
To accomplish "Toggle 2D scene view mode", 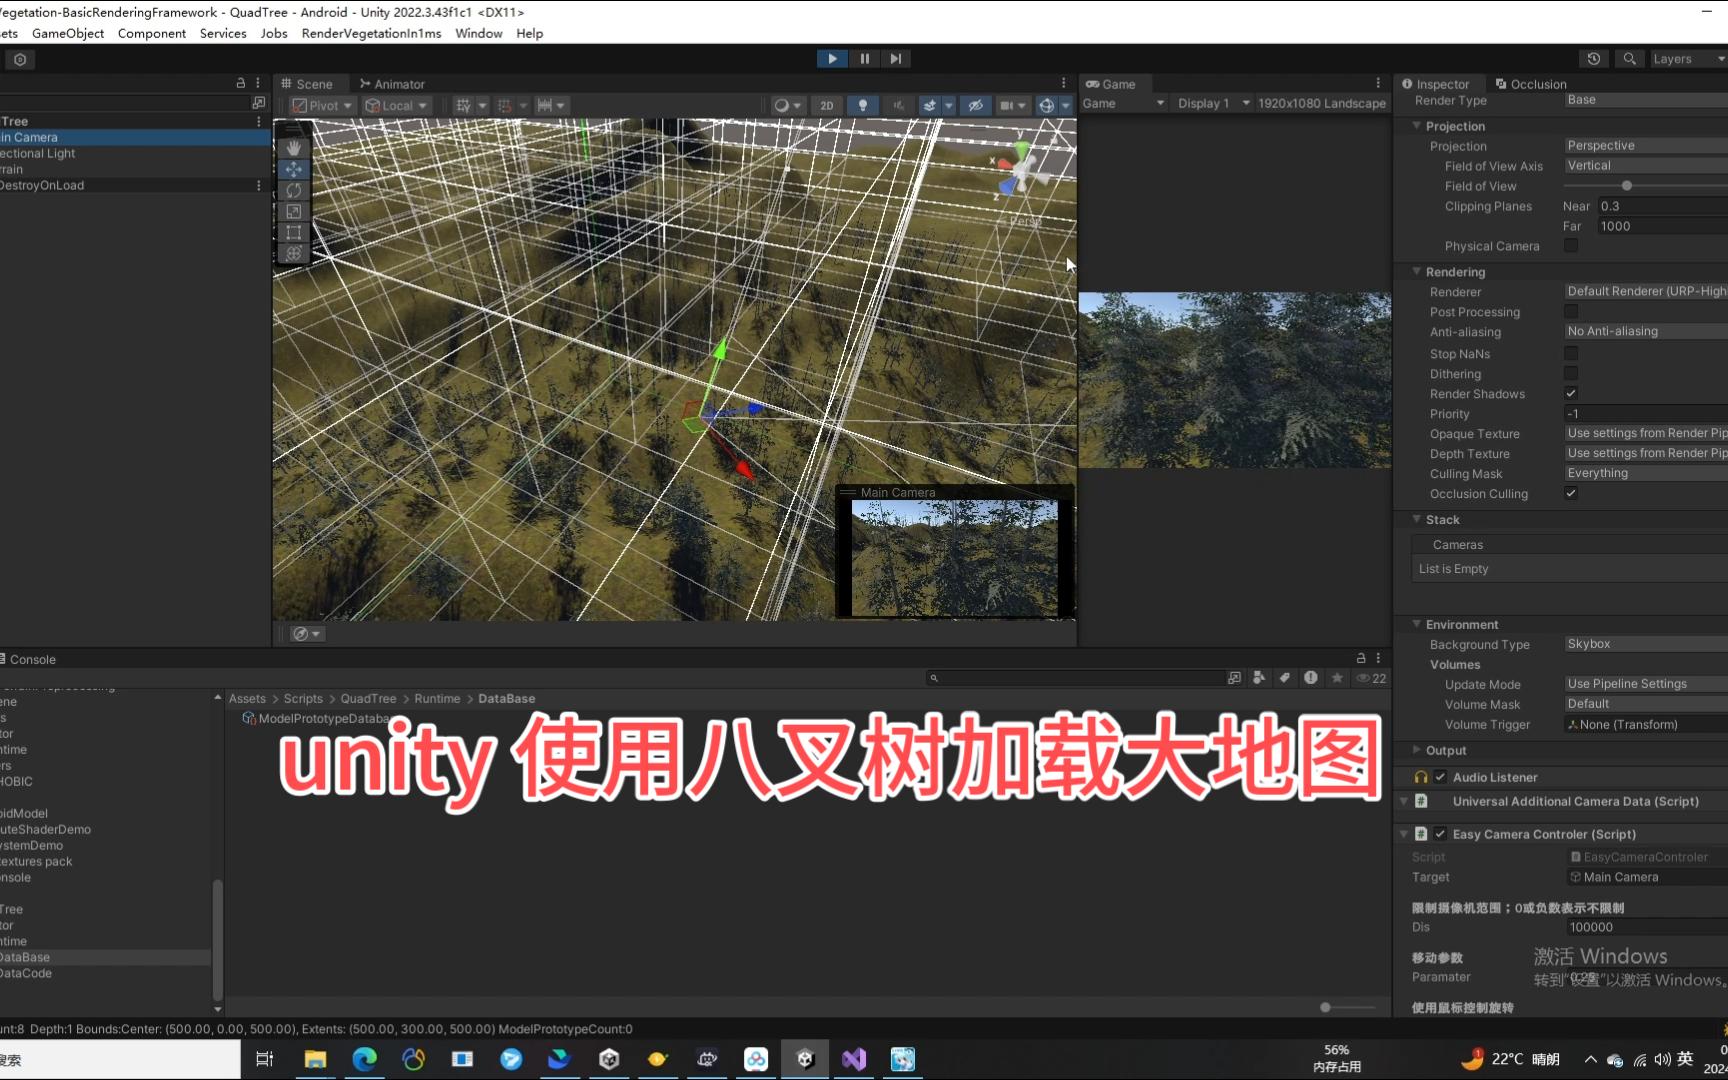I will [826, 105].
